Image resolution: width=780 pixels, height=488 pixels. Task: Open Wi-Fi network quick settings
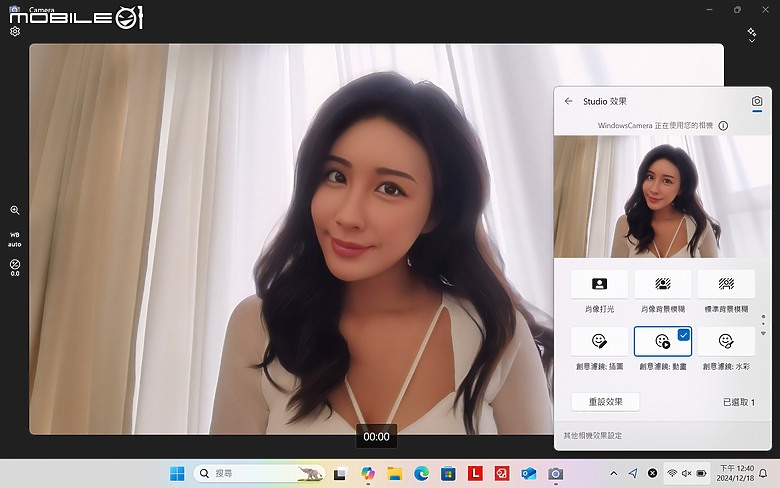[672, 474]
